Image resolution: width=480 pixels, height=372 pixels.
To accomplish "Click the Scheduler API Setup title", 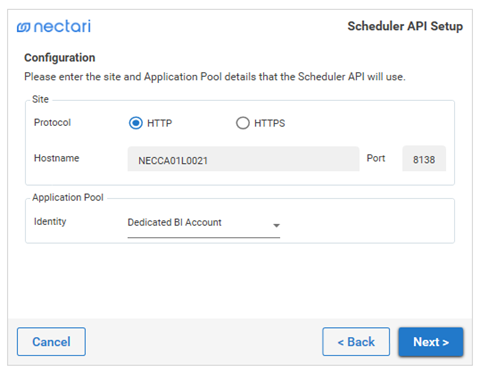I will 405,26.
